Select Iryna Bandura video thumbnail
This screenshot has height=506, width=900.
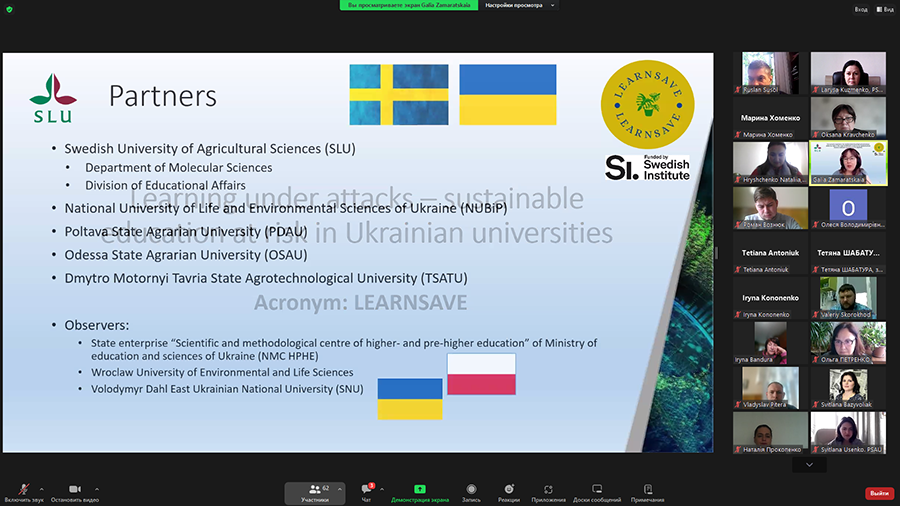(770, 342)
